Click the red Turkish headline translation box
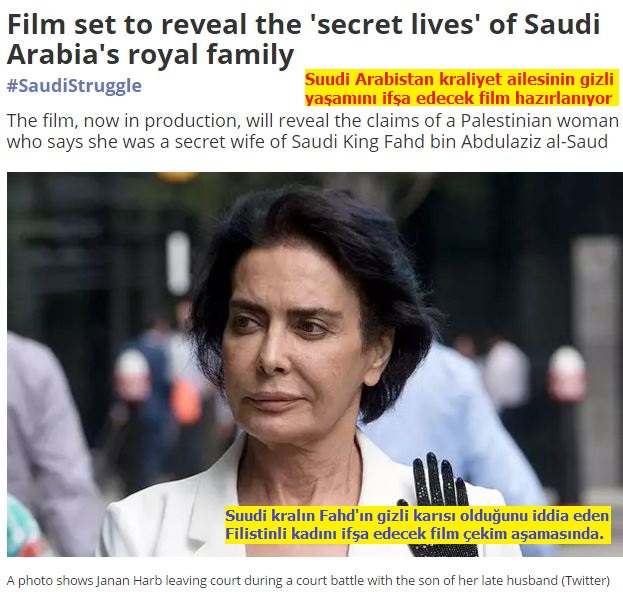The width and height of the screenshot is (623, 597). pos(461,88)
